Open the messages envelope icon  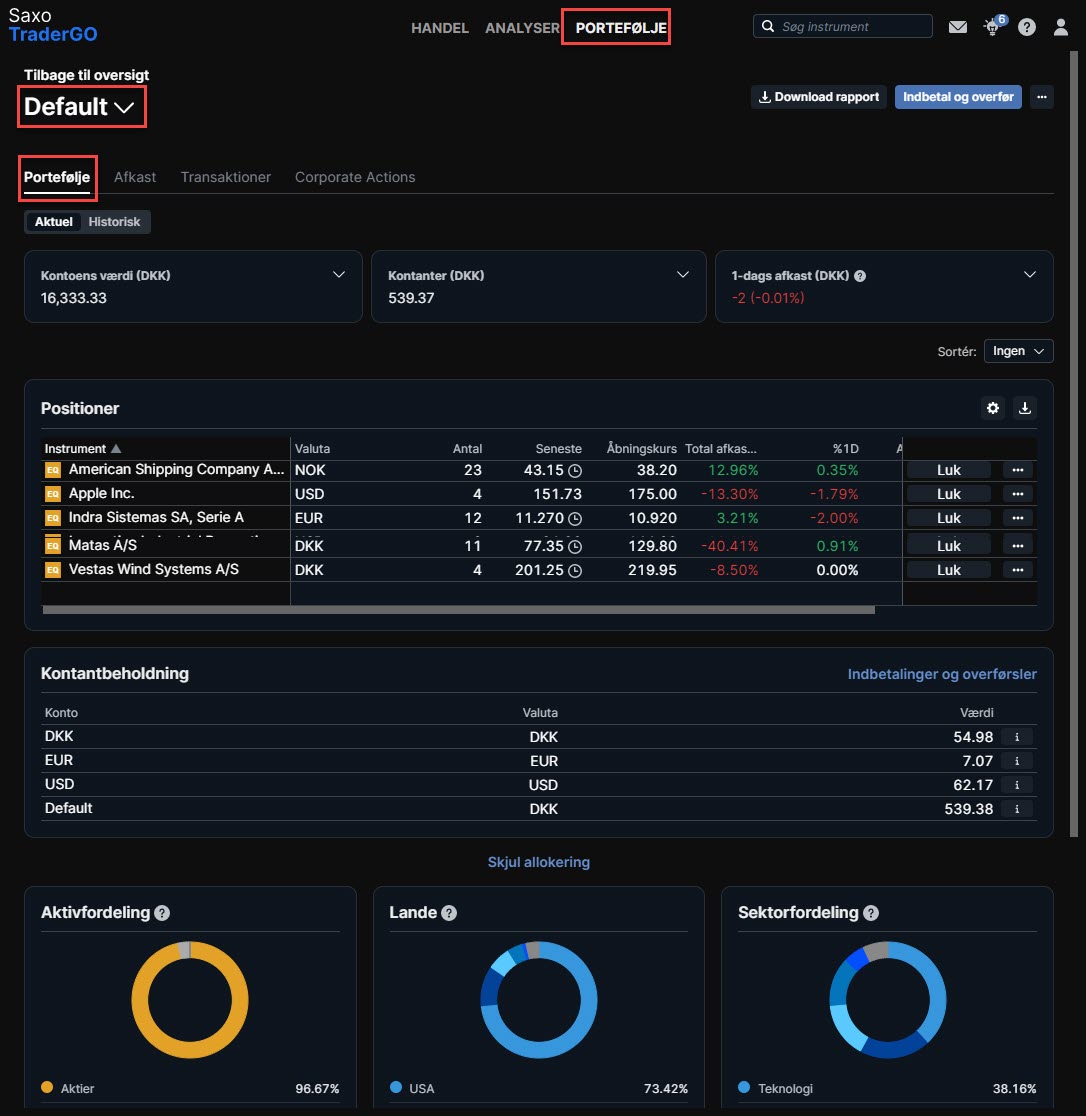958,27
